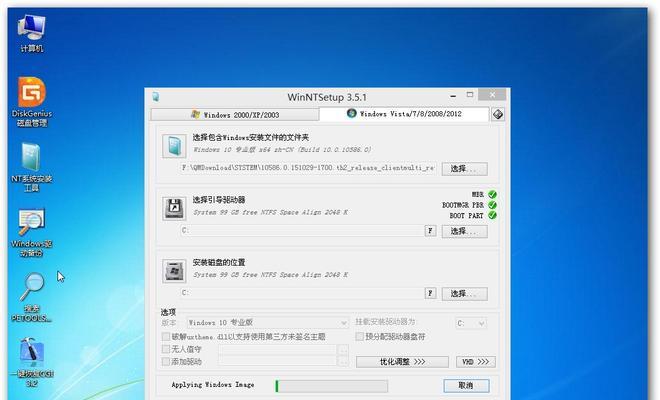Toggle 添加驱动 checkbox
The height and width of the screenshot is (400, 660).
tap(166, 362)
